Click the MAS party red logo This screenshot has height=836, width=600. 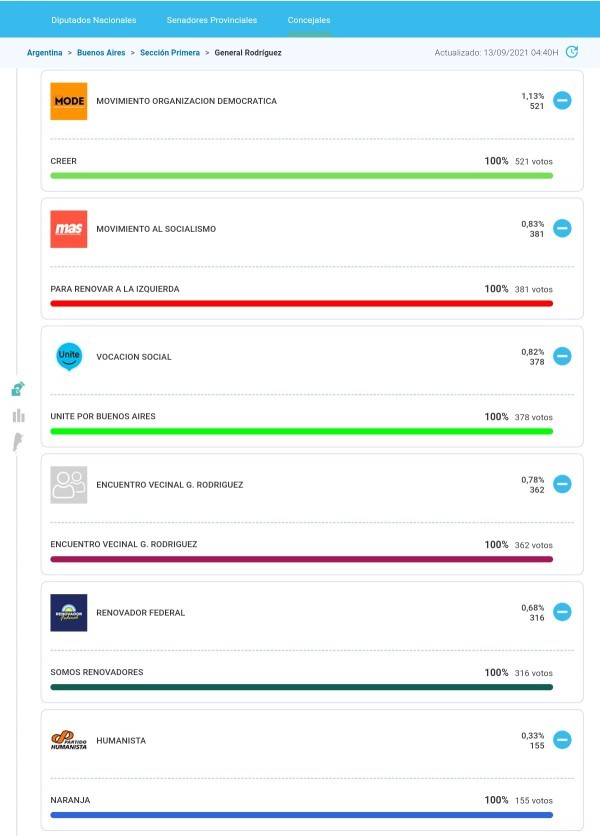69,229
